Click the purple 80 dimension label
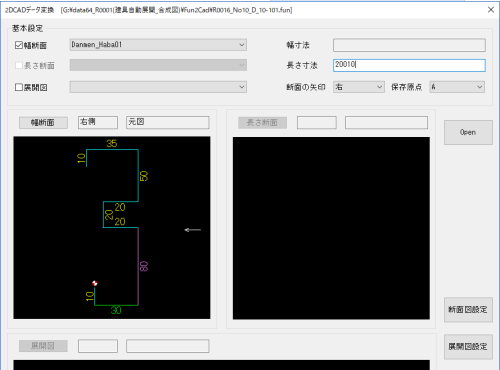500x370 pixels. tap(144, 266)
